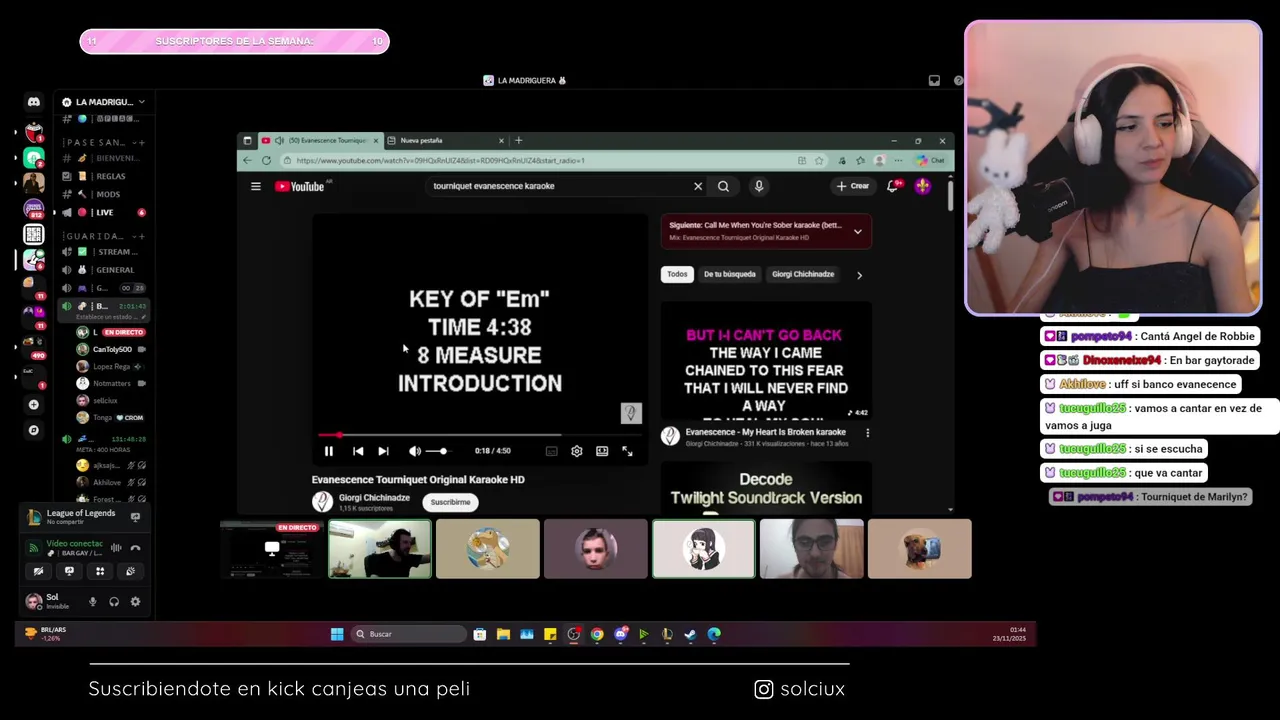Reload the page in the browser
This screenshot has height=720, width=1280.
(266, 160)
